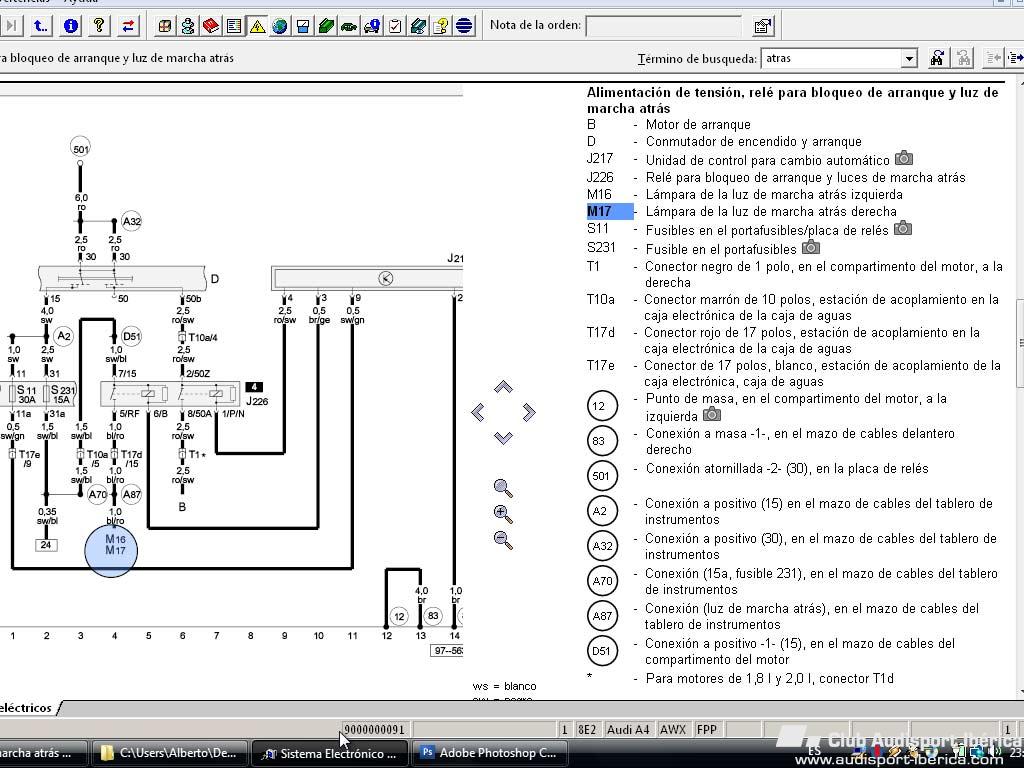1024x768 pixels.
Task: Expand the 'Término de busqueda' dropdown
Action: pyautogui.click(x=909, y=59)
